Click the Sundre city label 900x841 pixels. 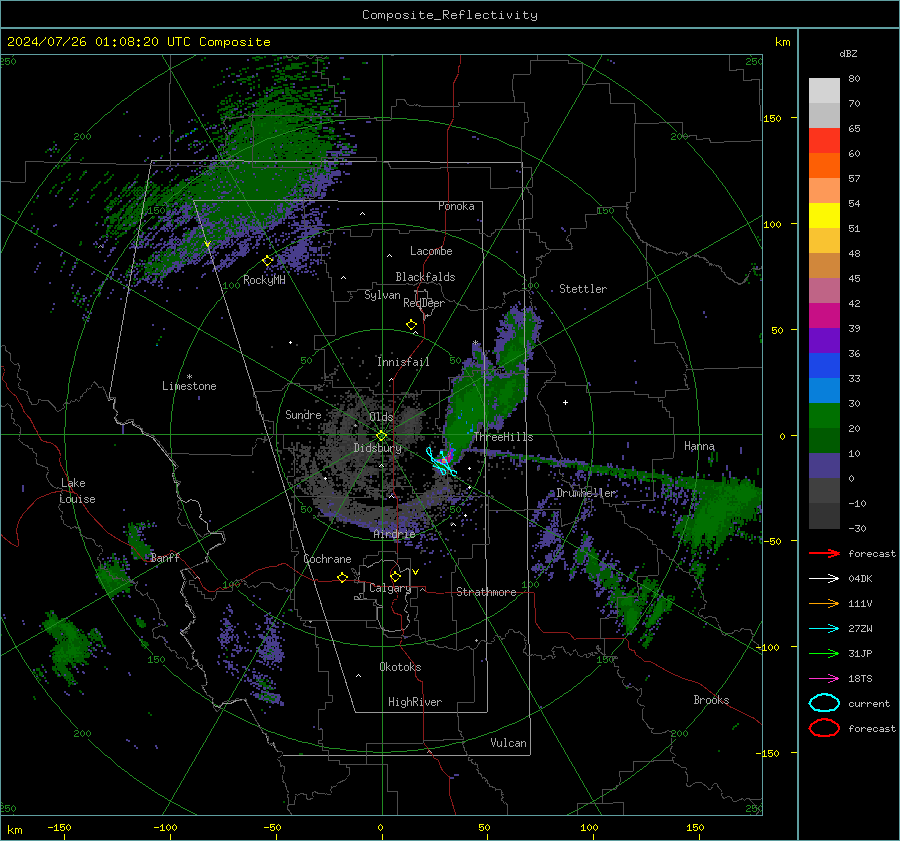point(303,414)
